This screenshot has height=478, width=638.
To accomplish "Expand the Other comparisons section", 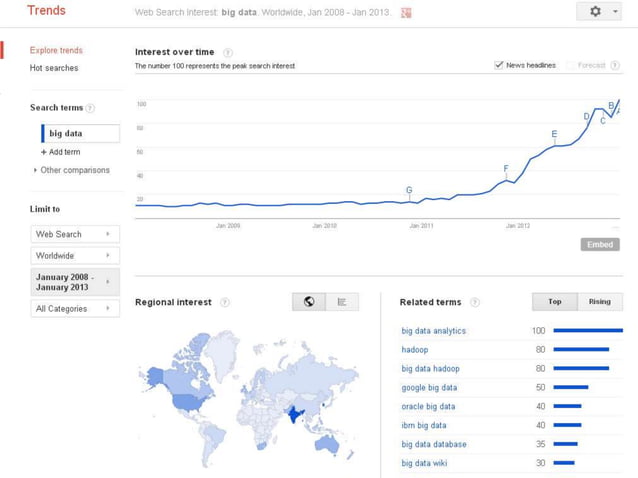I will [x=72, y=170].
